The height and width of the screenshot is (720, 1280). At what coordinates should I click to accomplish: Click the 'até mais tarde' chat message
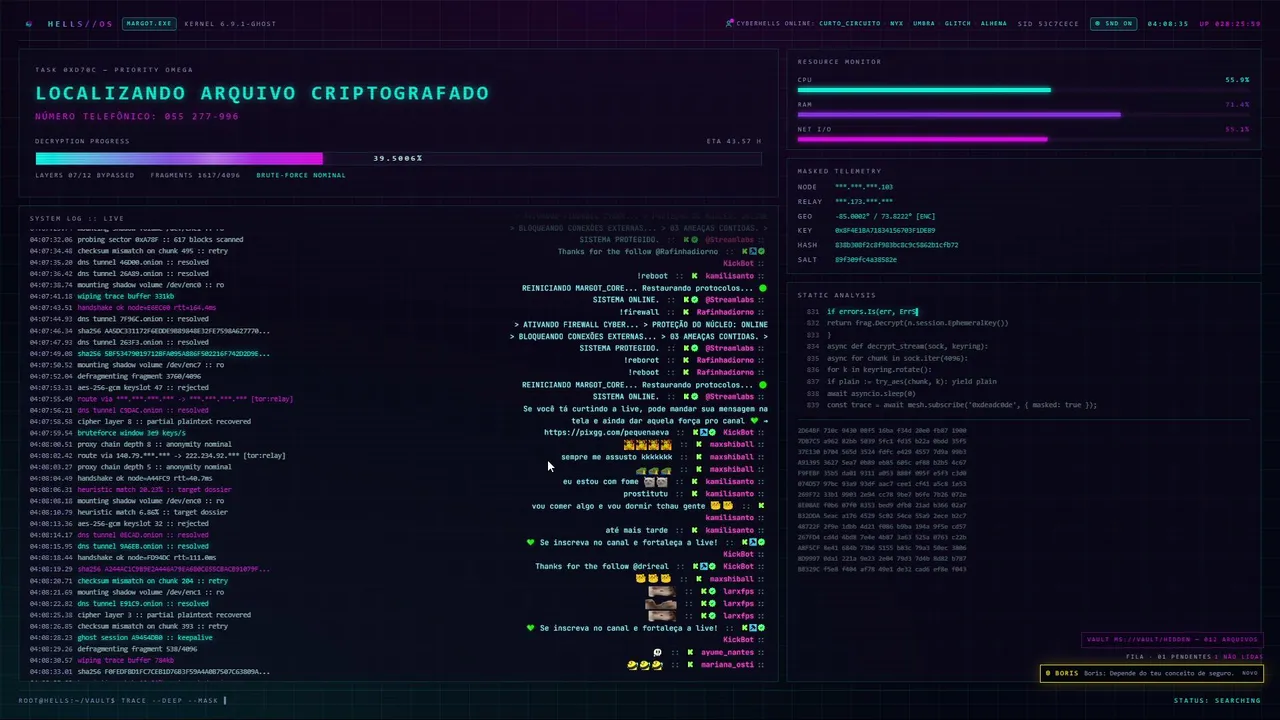pyautogui.click(x=638, y=530)
